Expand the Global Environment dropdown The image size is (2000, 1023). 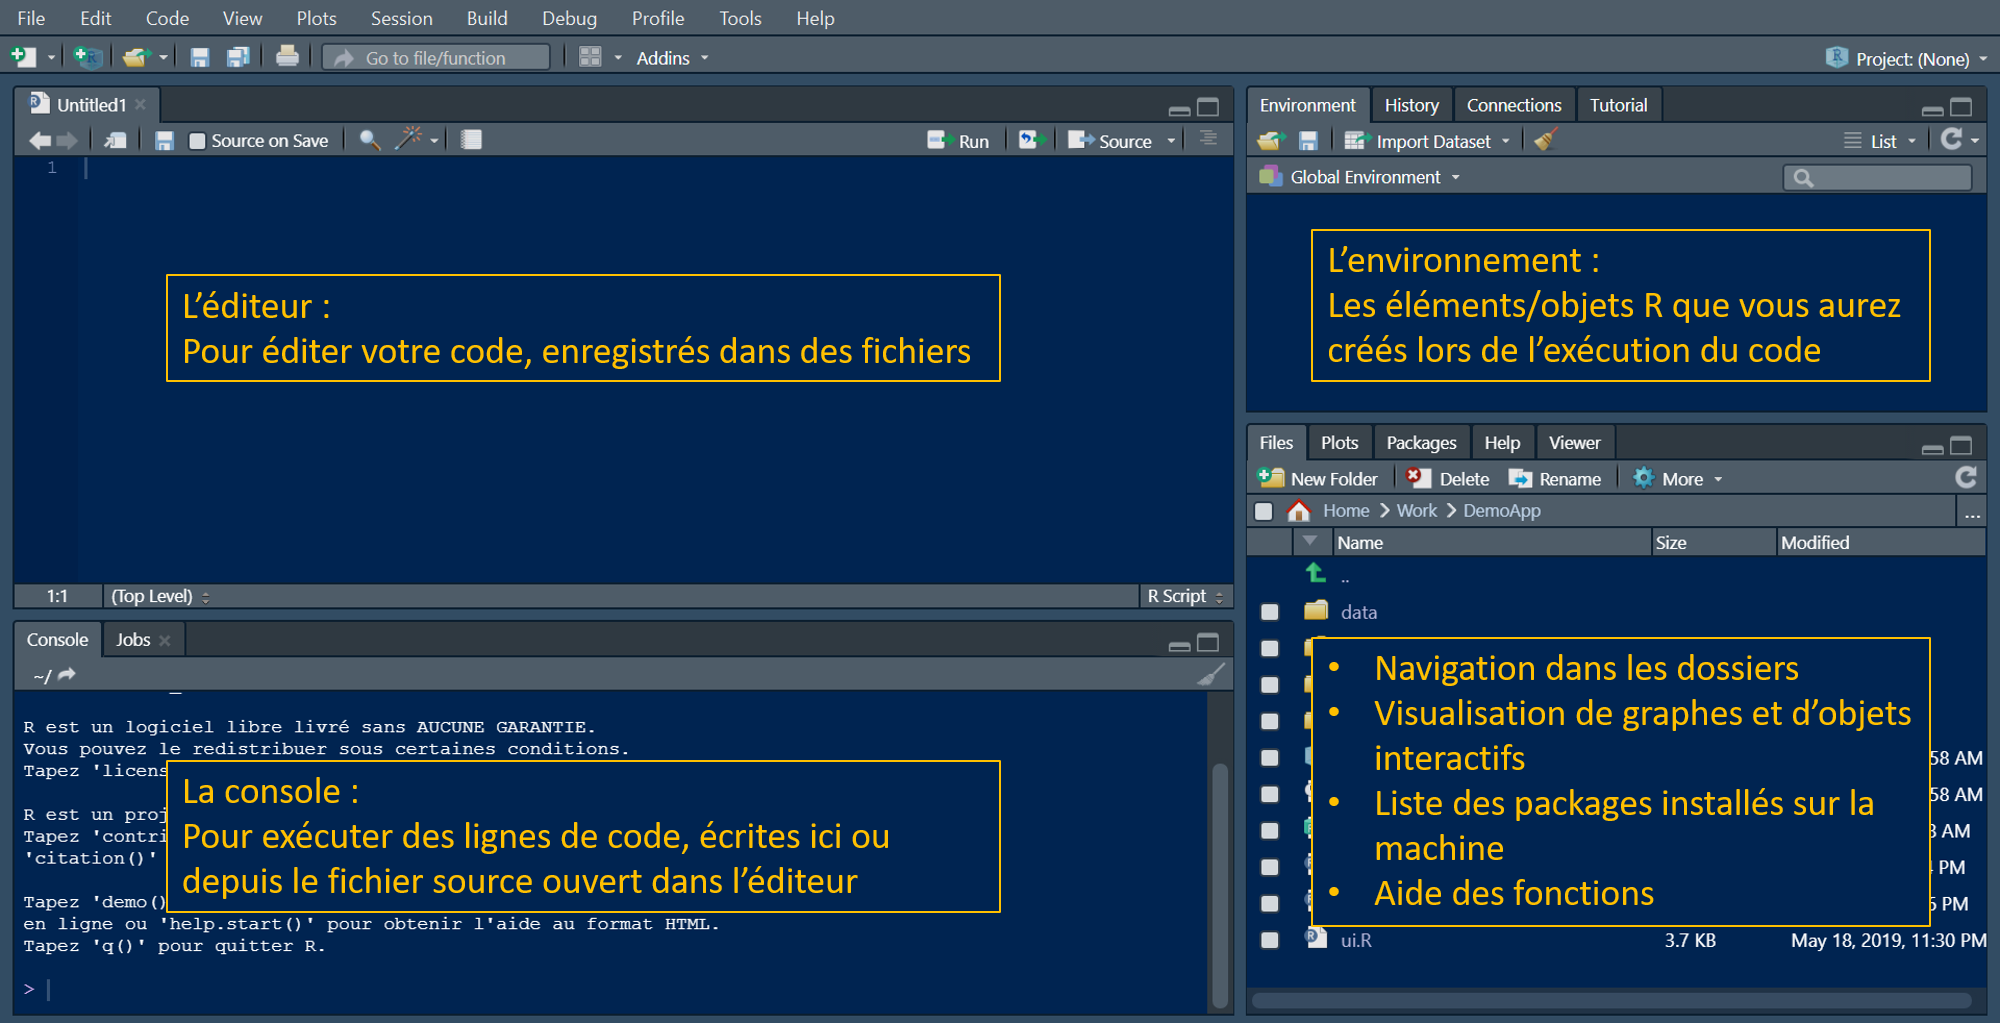[1360, 177]
